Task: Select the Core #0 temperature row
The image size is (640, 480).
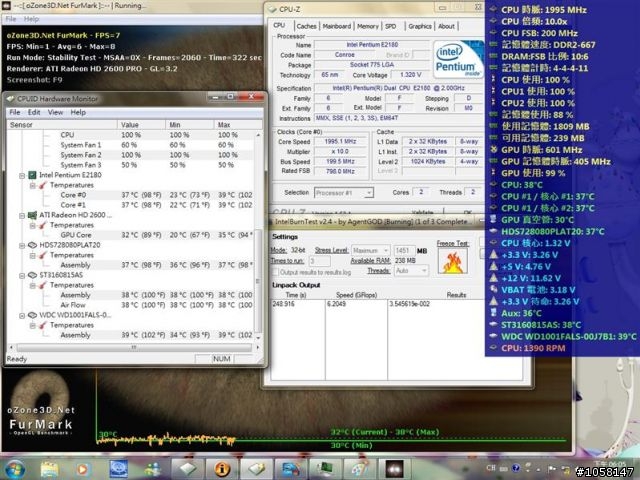Action: tap(131, 195)
